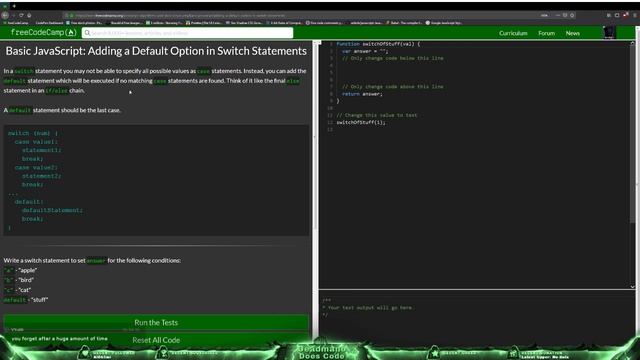Open the Curriculum page
This screenshot has width=640, height=360.
pos(513,33)
